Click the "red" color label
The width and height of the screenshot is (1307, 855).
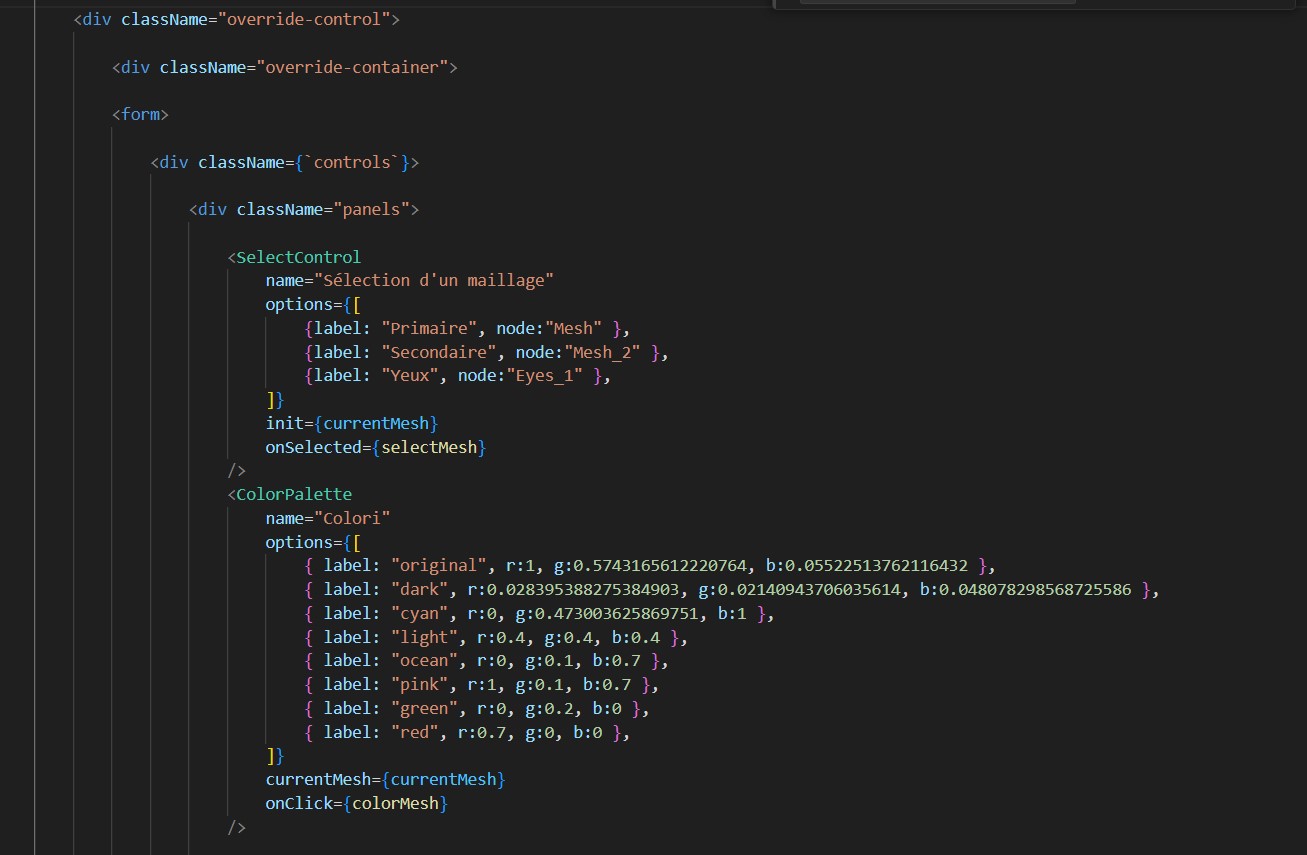click(419, 732)
